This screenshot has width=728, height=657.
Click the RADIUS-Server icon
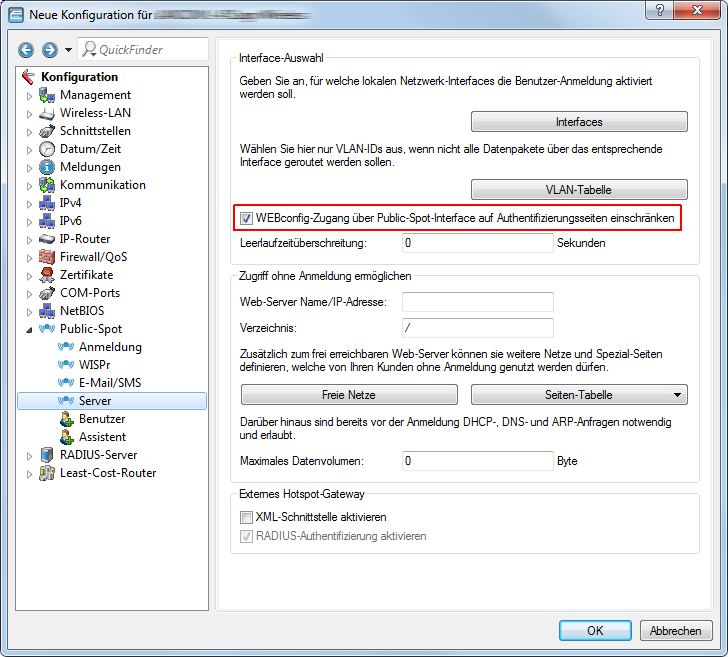[x=47, y=455]
